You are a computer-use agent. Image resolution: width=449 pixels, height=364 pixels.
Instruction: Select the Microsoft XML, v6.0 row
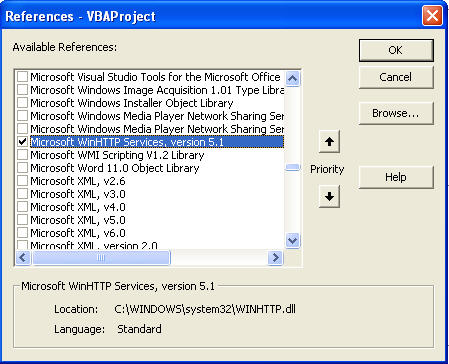[x=78, y=233]
